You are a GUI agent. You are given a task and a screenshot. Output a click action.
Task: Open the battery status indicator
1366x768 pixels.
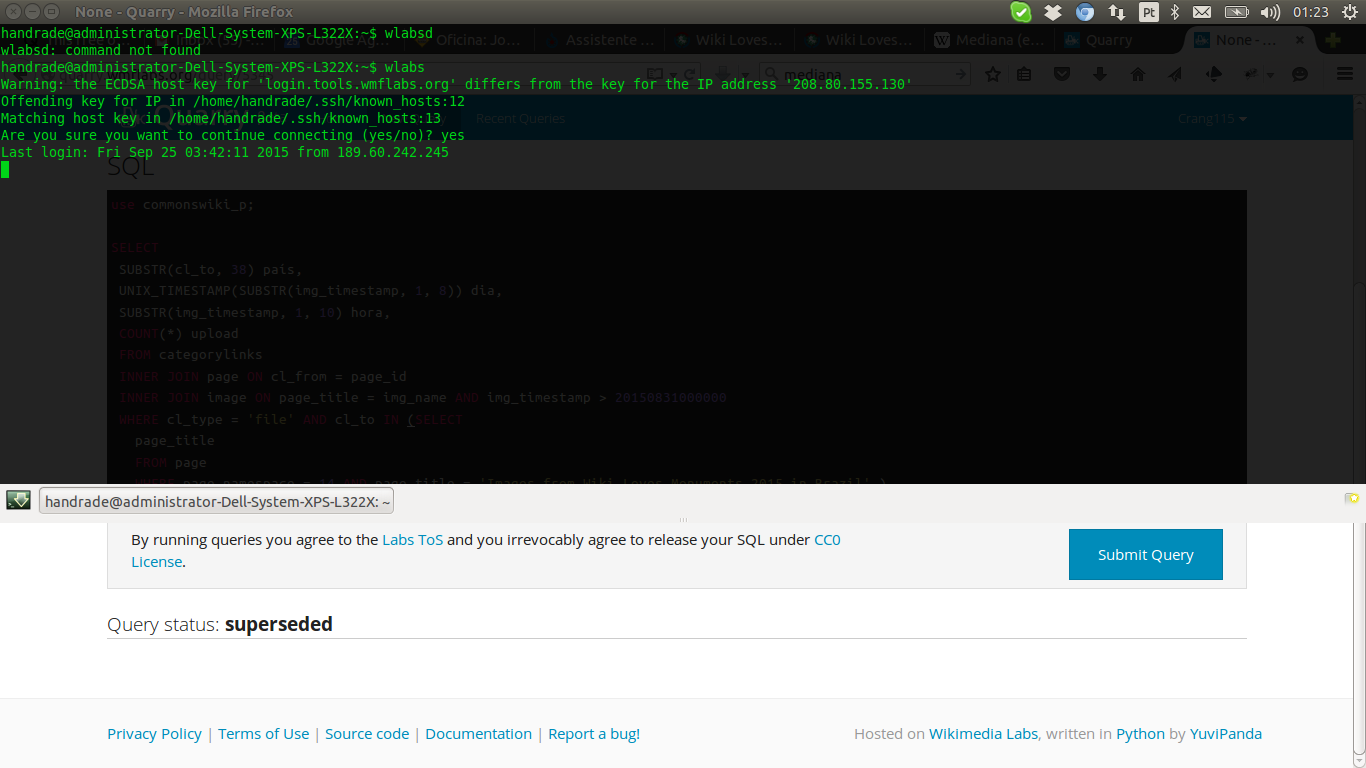1237,12
